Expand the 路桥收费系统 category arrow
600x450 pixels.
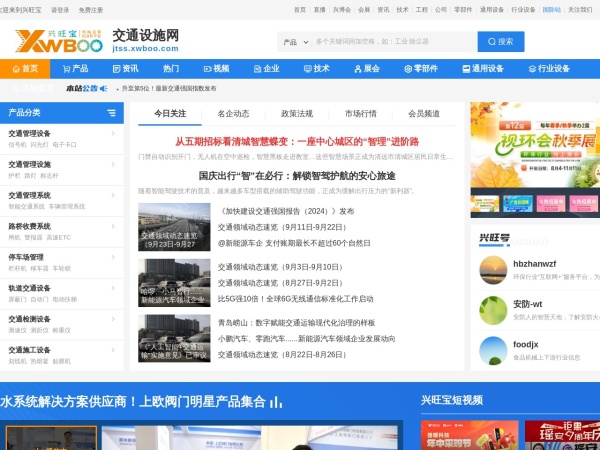click(x=113, y=226)
